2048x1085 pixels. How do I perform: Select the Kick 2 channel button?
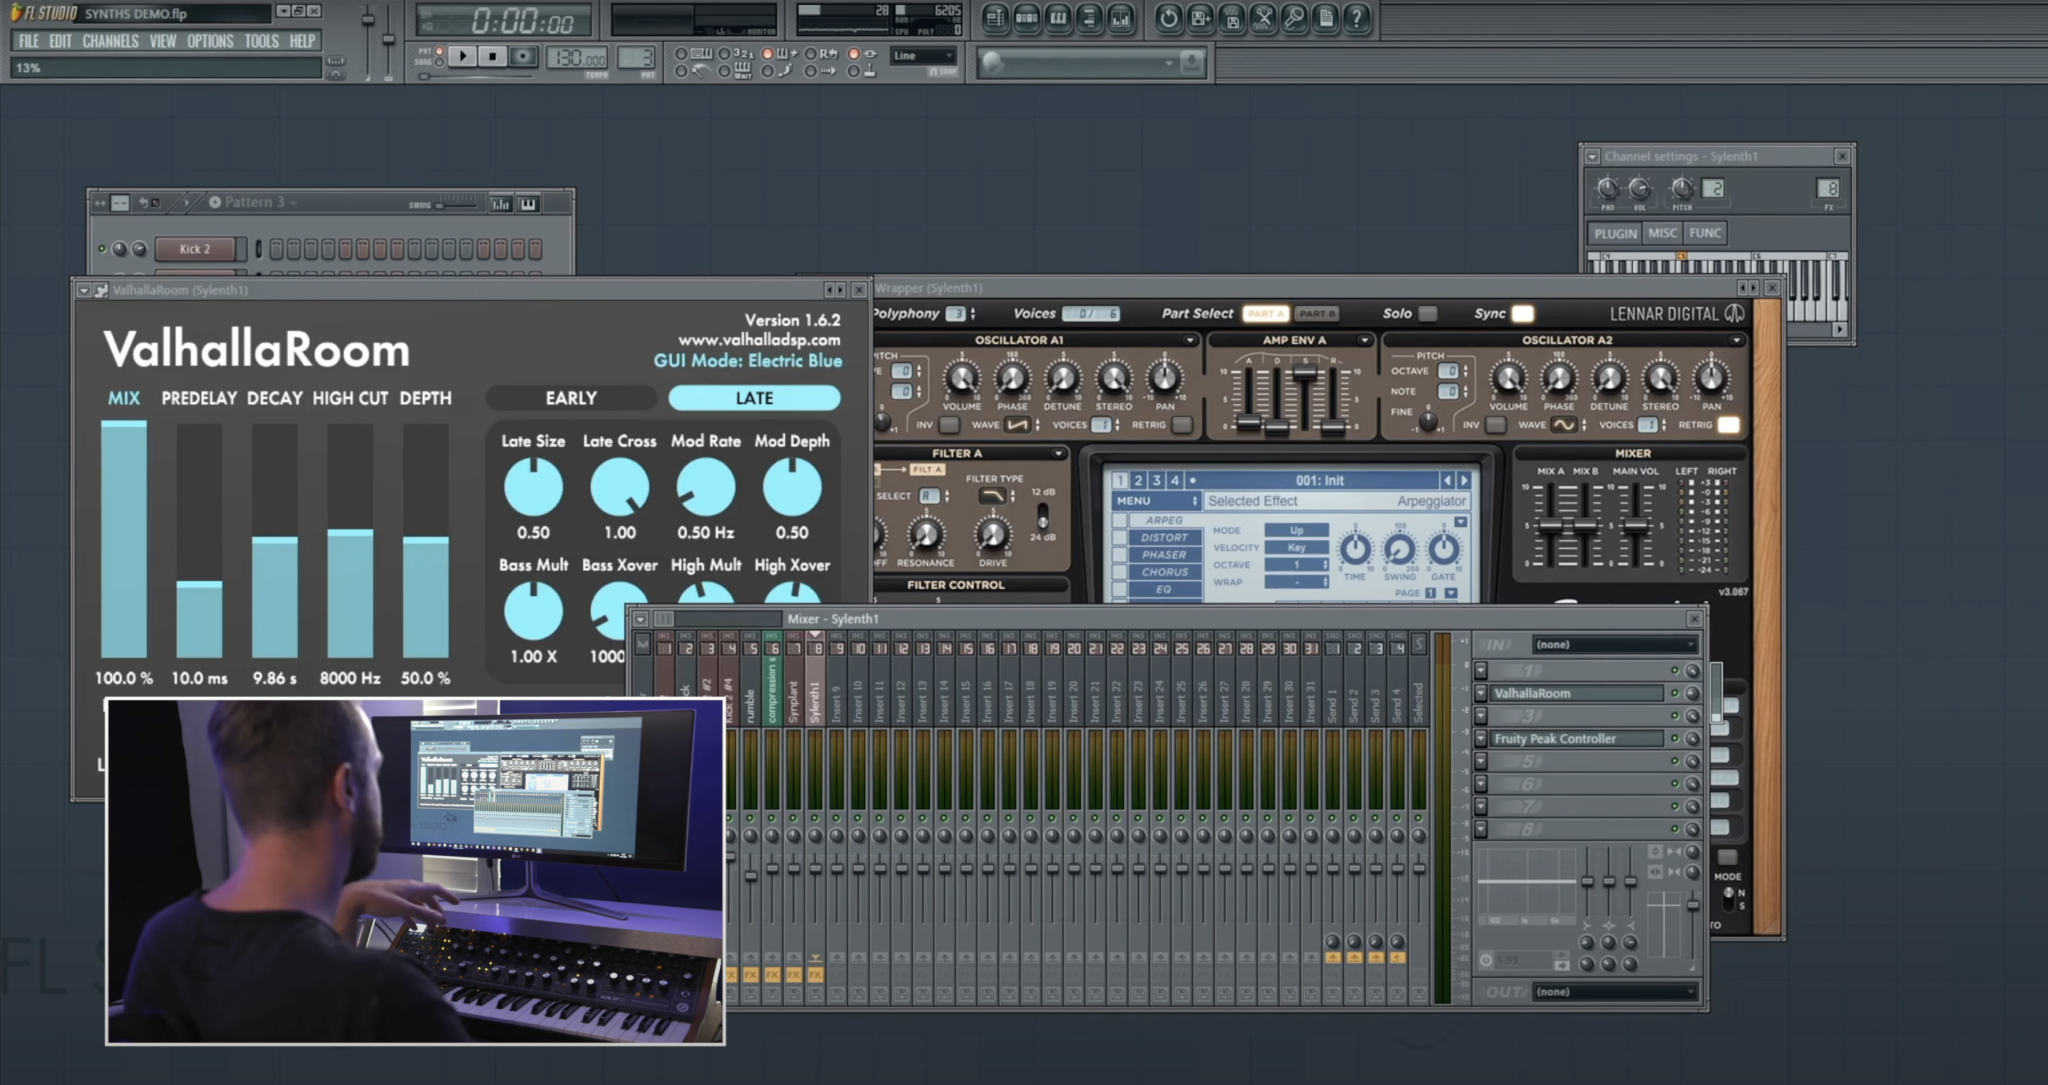tap(197, 249)
